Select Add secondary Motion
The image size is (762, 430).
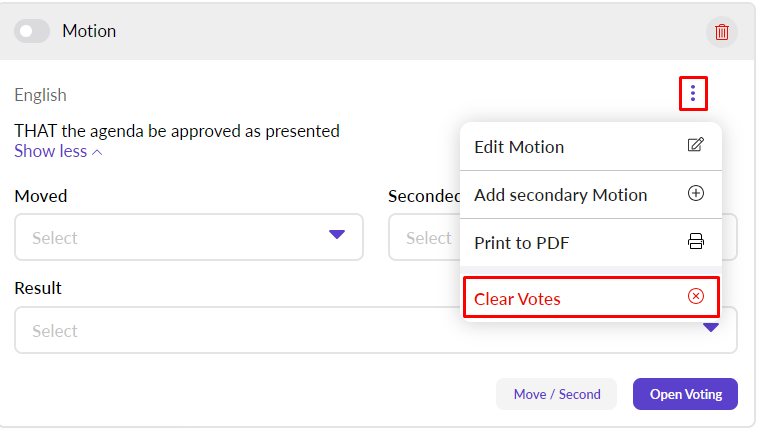pos(560,195)
